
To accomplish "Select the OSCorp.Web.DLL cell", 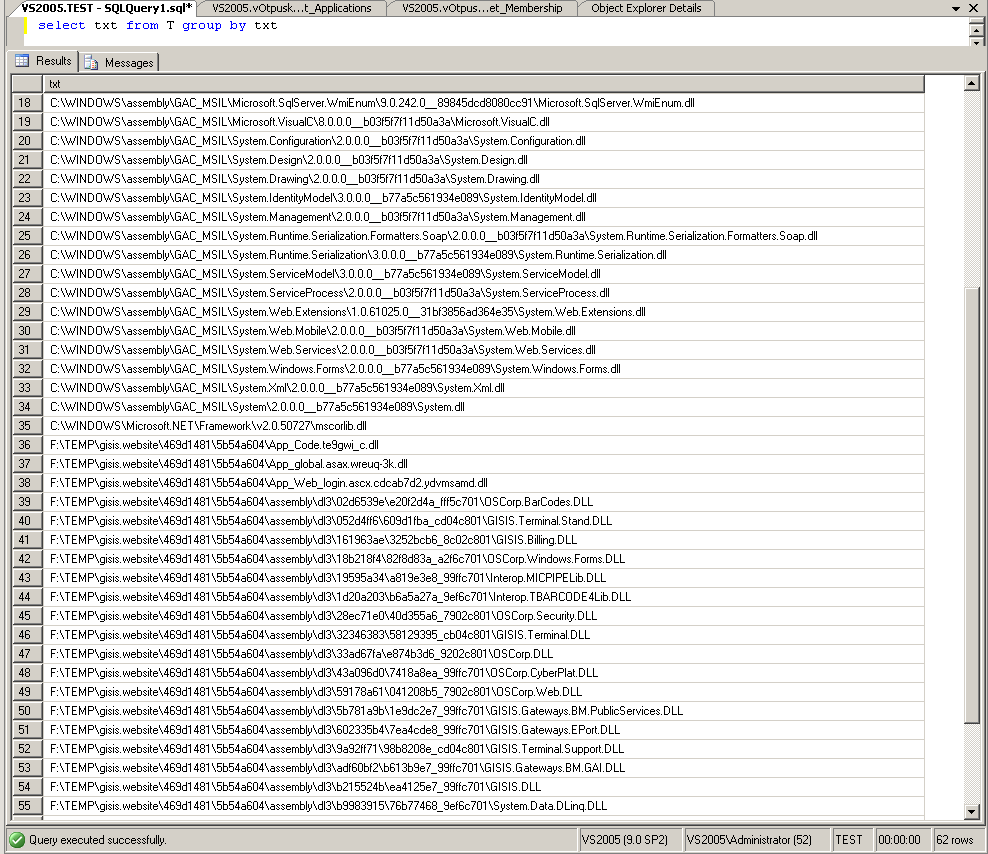I will [483, 691].
